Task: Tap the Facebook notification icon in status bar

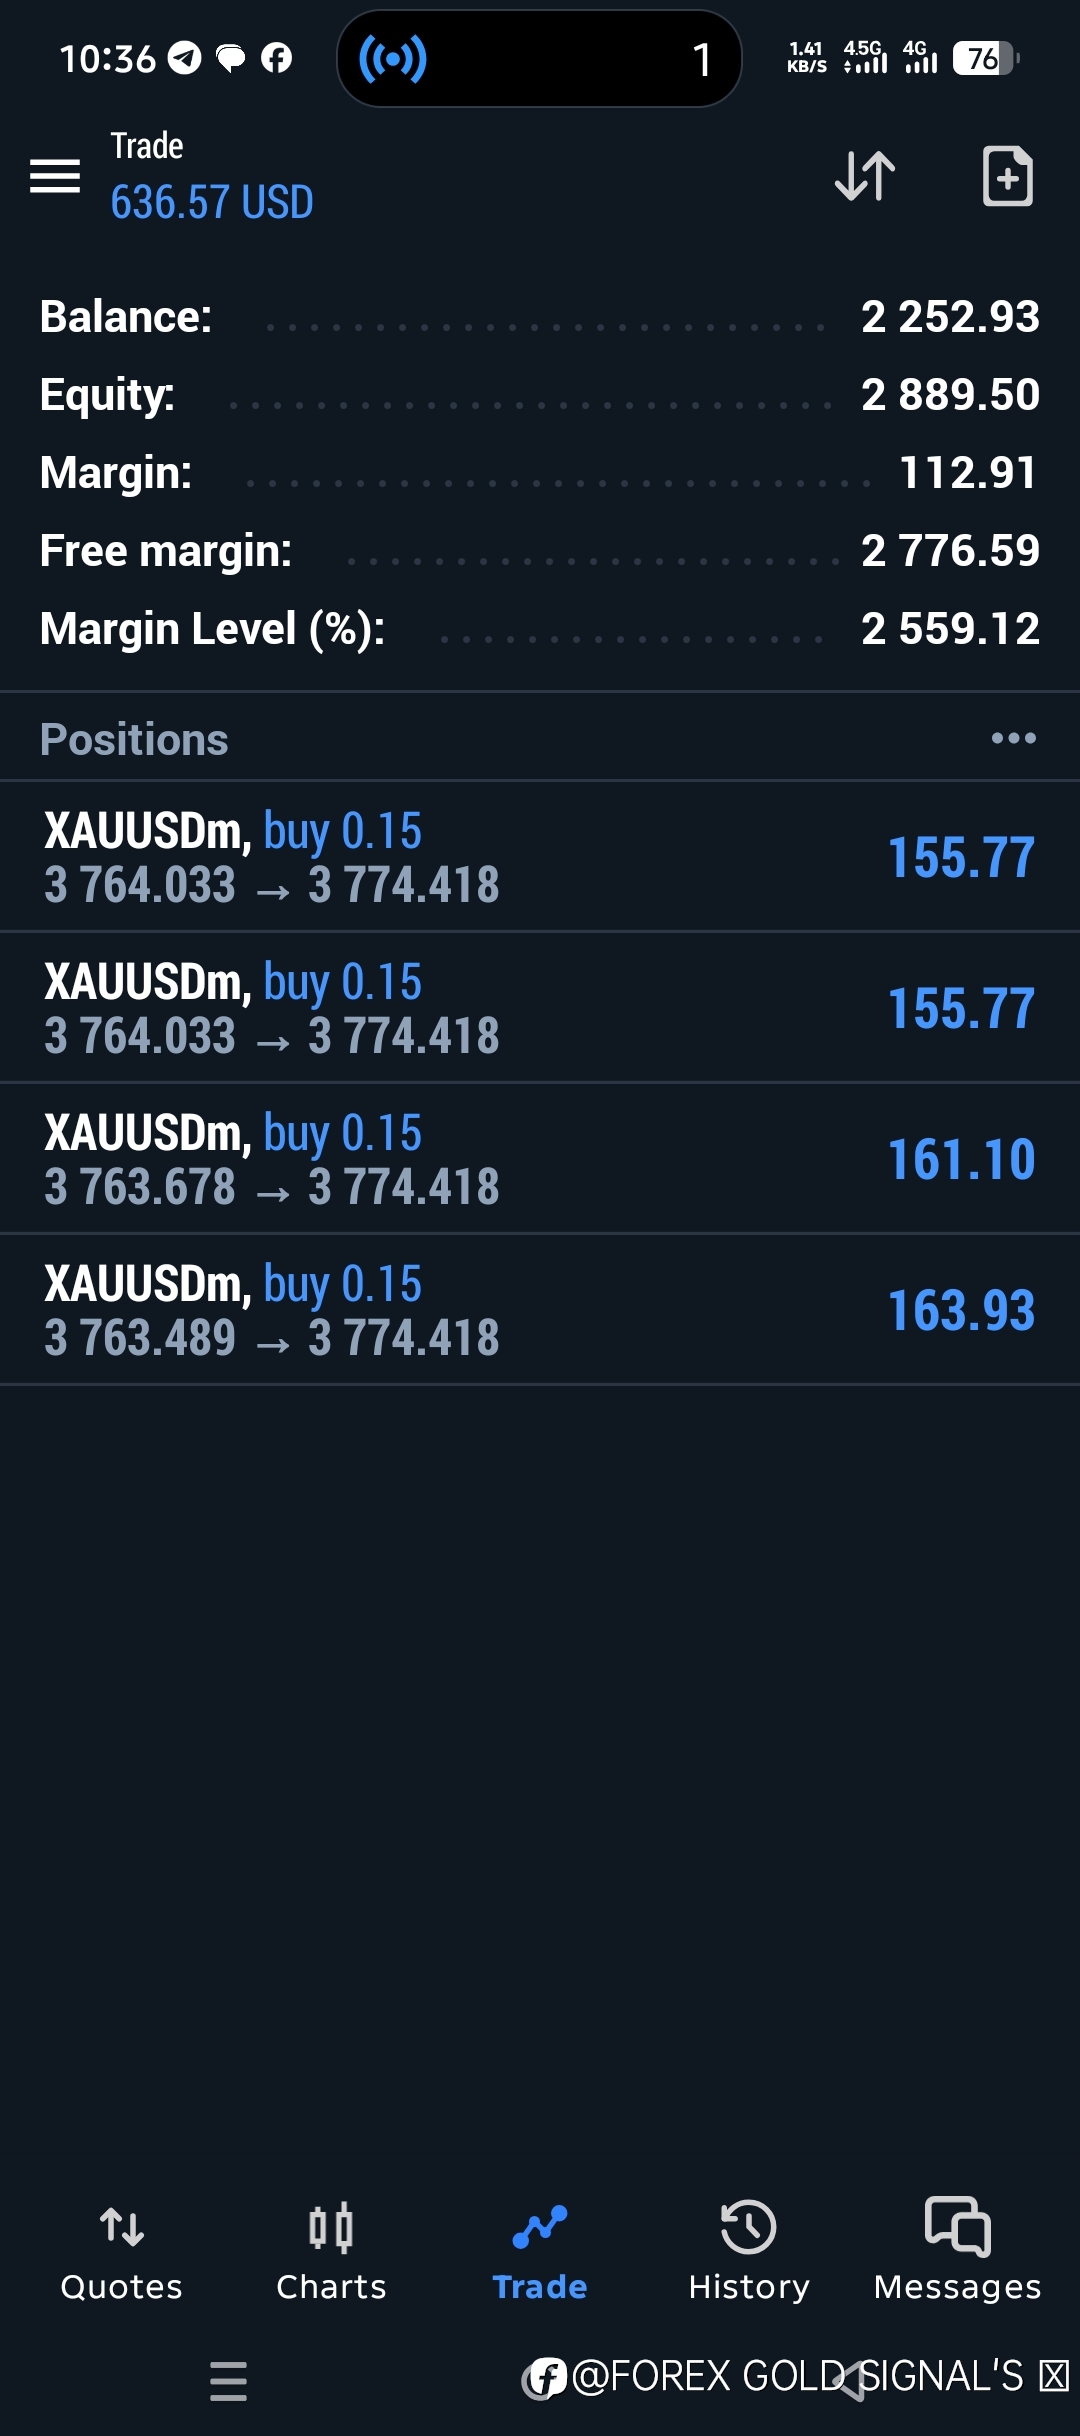Action: [277, 59]
